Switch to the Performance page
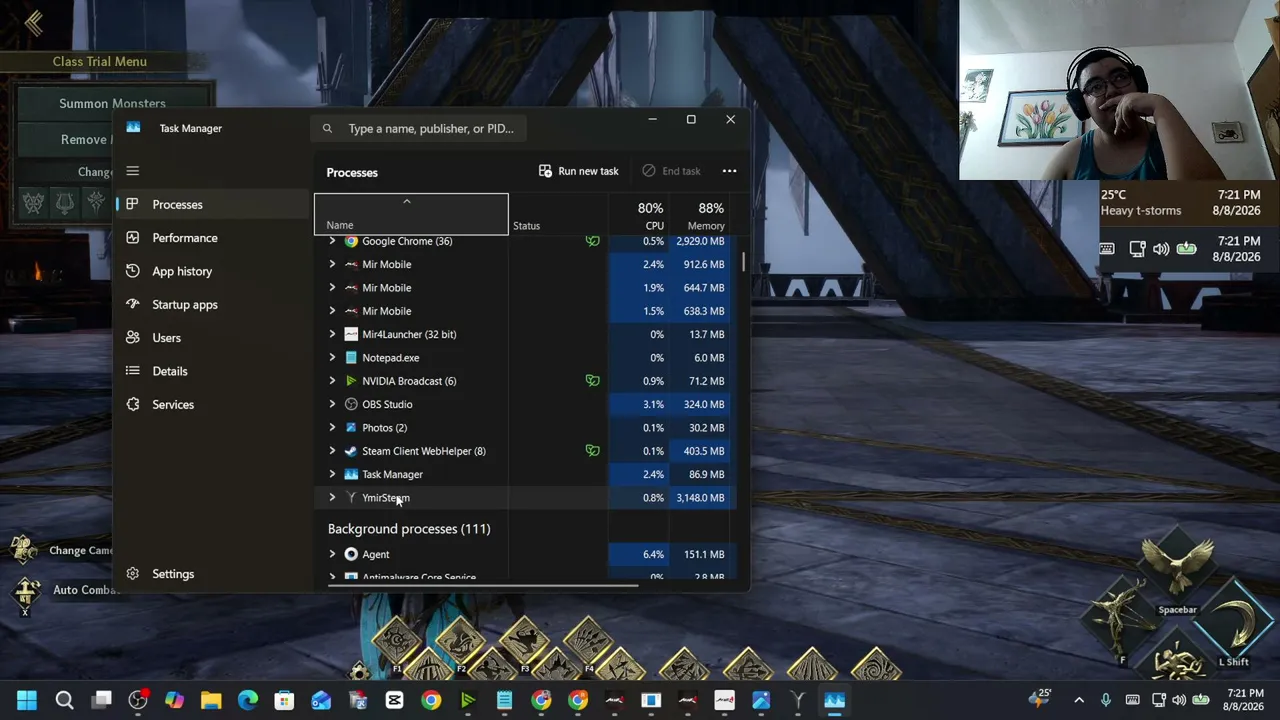 click(212, 238)
